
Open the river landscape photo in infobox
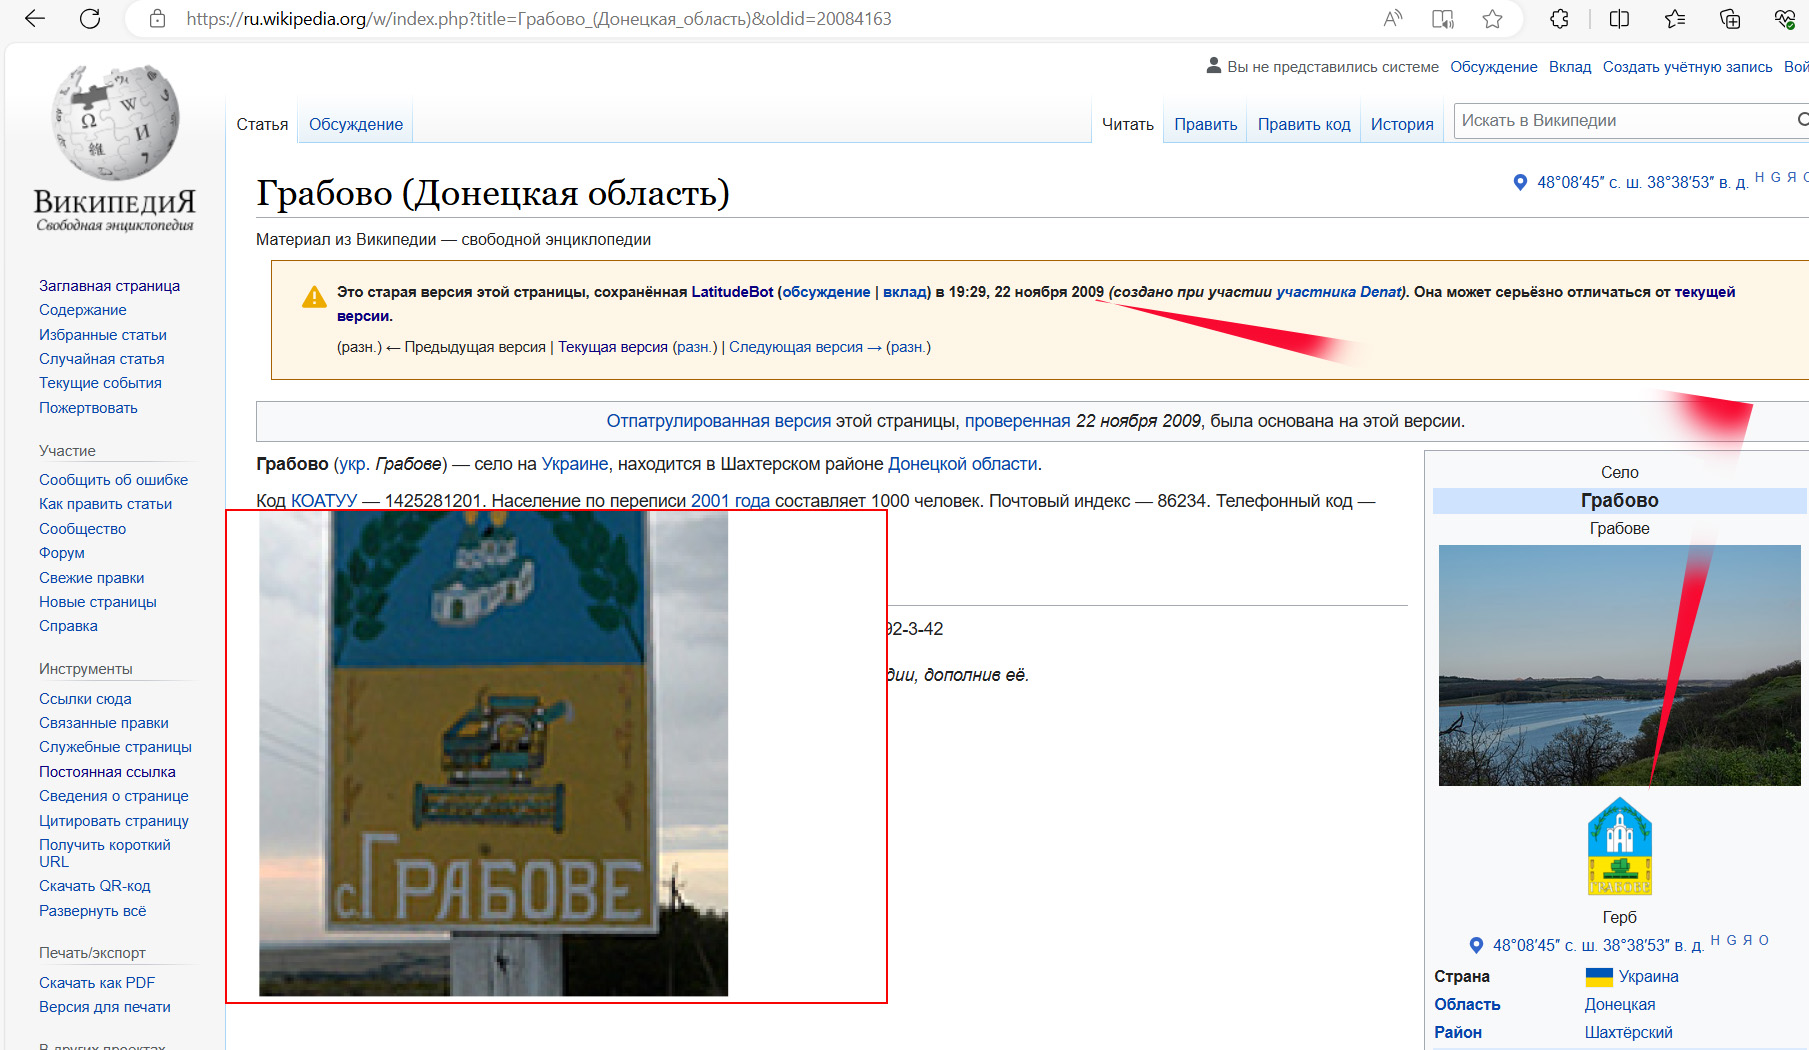(x=1620, y=665)
